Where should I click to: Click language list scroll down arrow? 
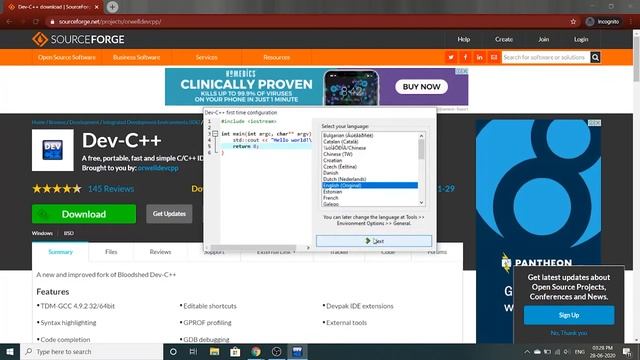click(422, 203)
